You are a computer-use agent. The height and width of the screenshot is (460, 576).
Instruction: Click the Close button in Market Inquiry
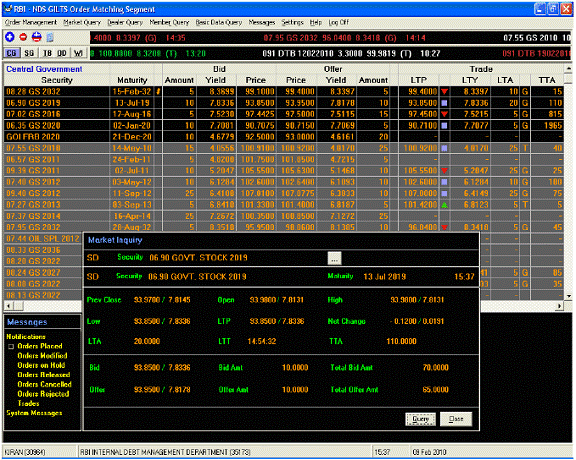coord(456,419)
